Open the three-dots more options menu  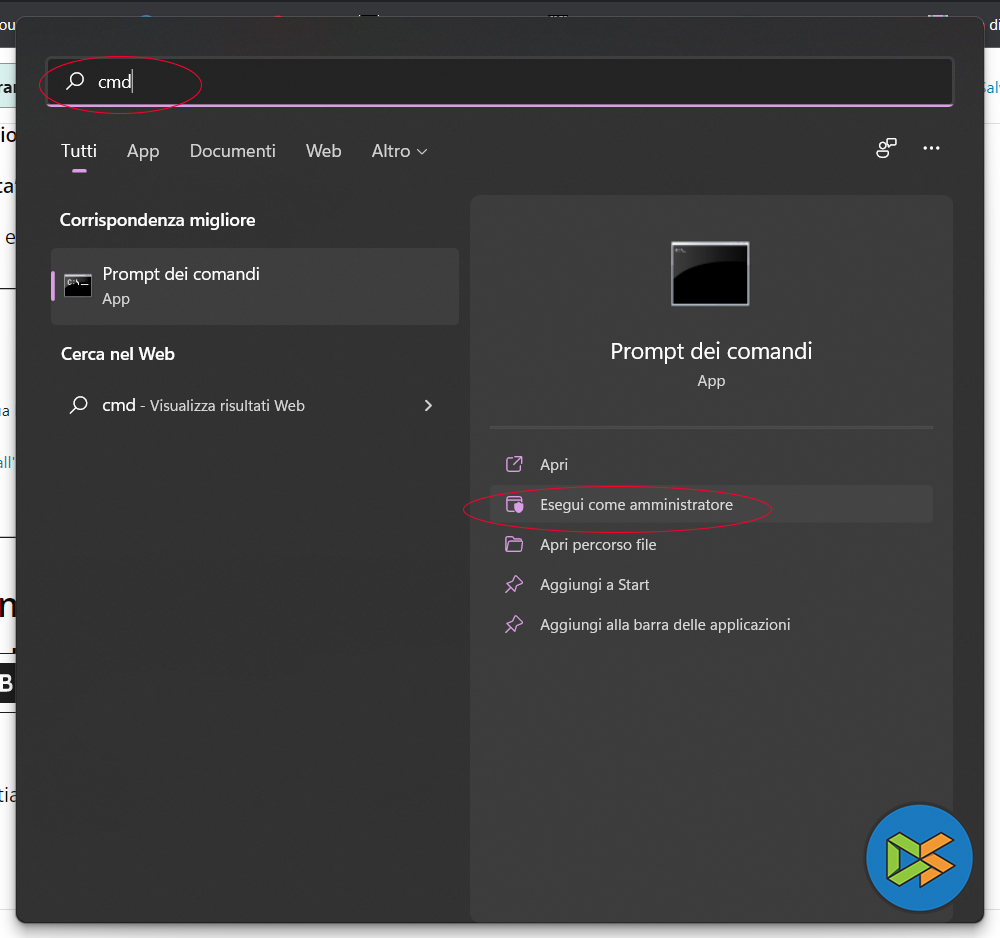click(931, 149)
